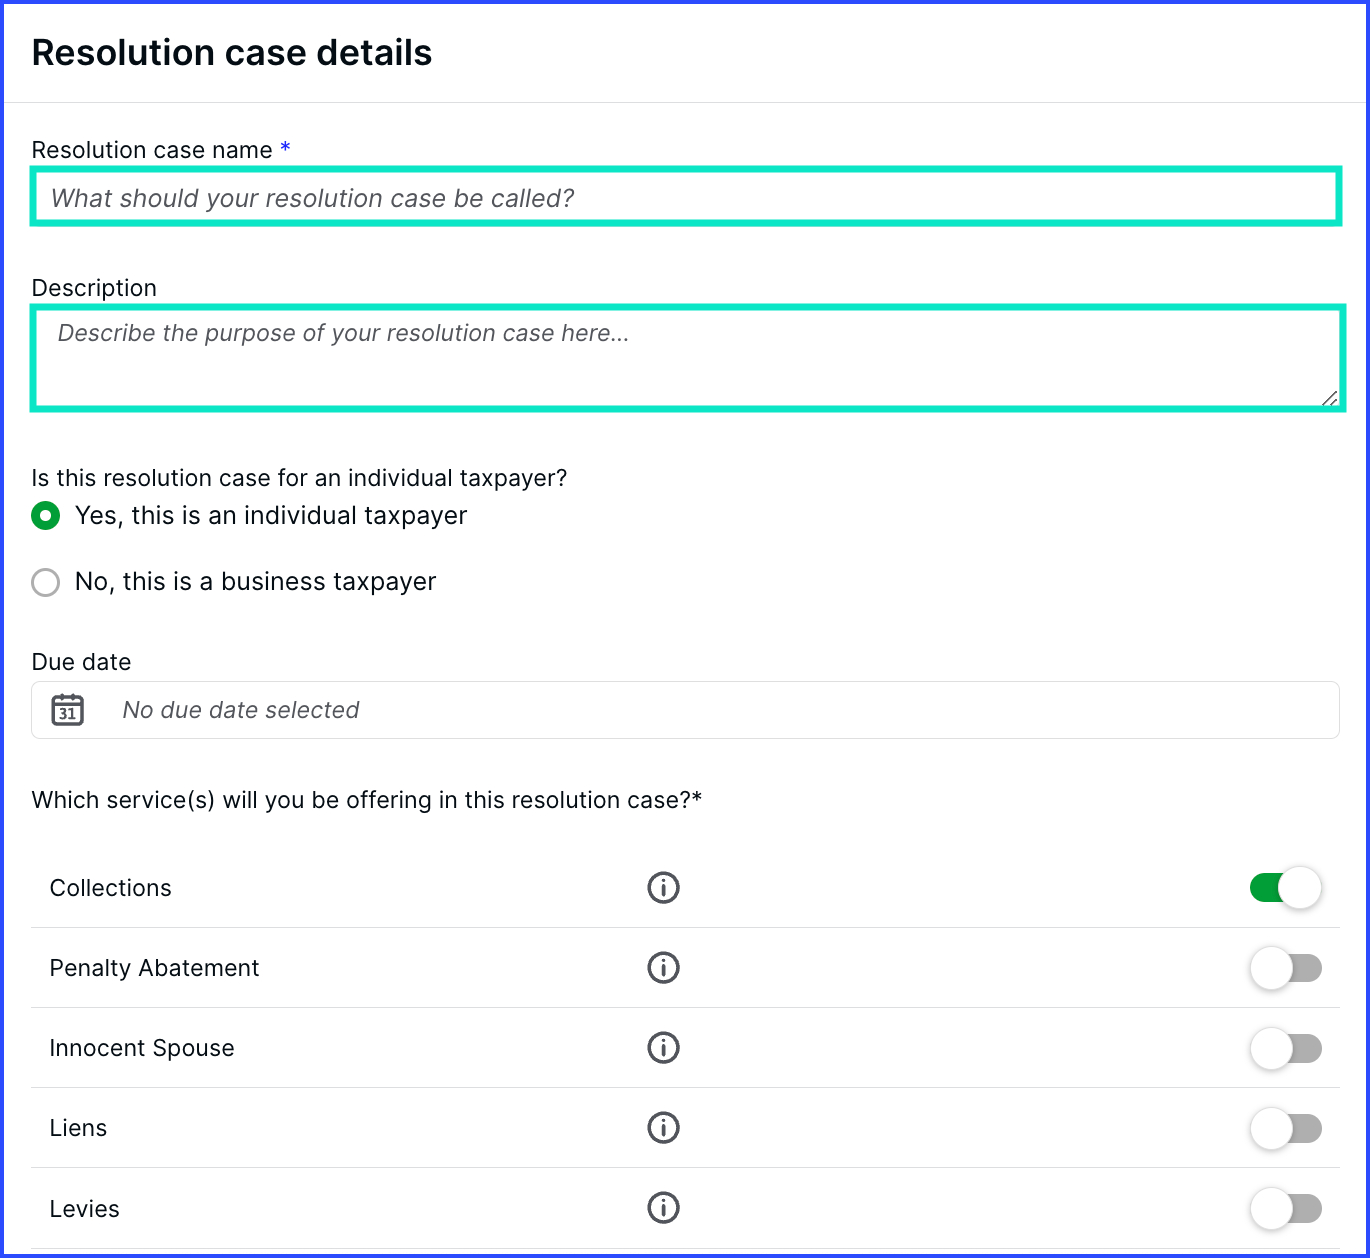Click the calendar icon for due date
The image size is (1370, 1258).
(x=66, y=710)
